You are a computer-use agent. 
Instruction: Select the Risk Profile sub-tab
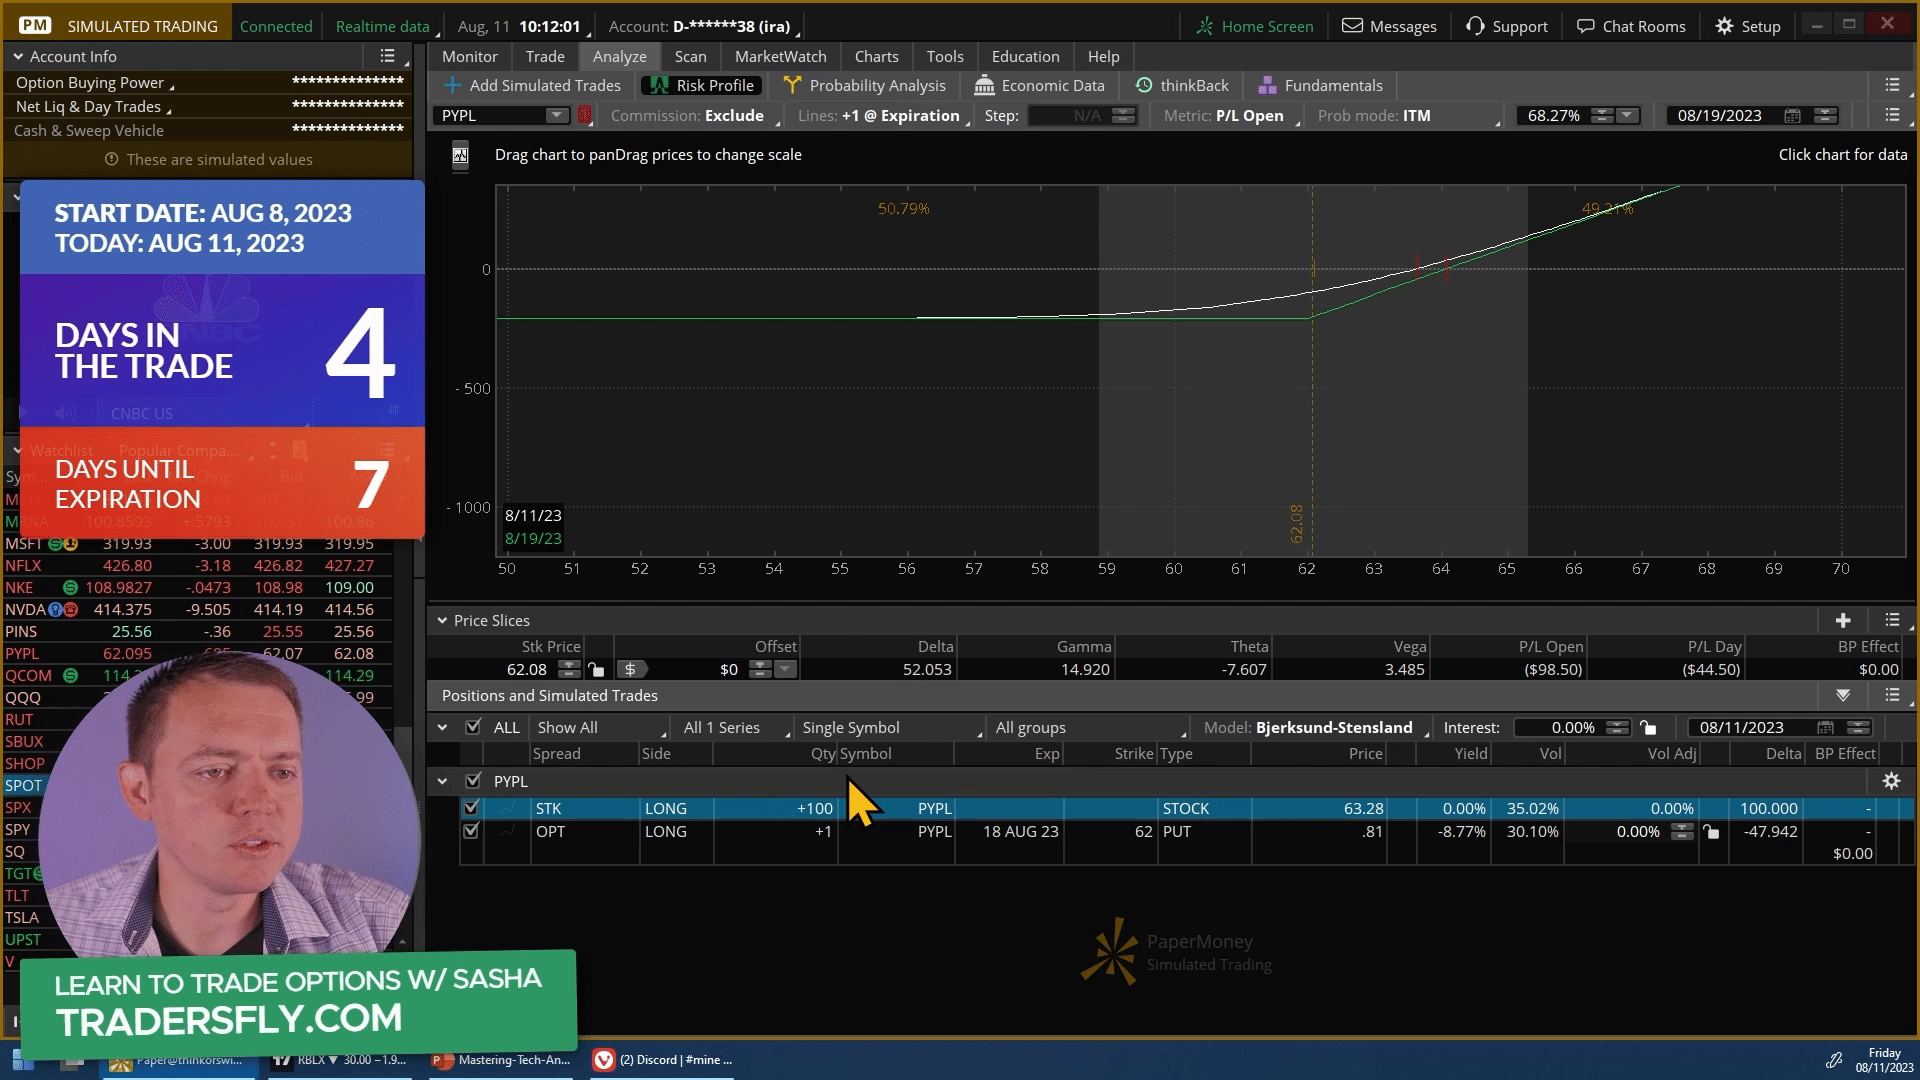coord(702,86)
